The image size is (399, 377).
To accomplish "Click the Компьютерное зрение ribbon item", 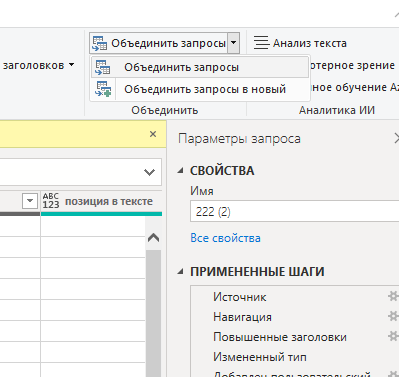I will (353, 65).
